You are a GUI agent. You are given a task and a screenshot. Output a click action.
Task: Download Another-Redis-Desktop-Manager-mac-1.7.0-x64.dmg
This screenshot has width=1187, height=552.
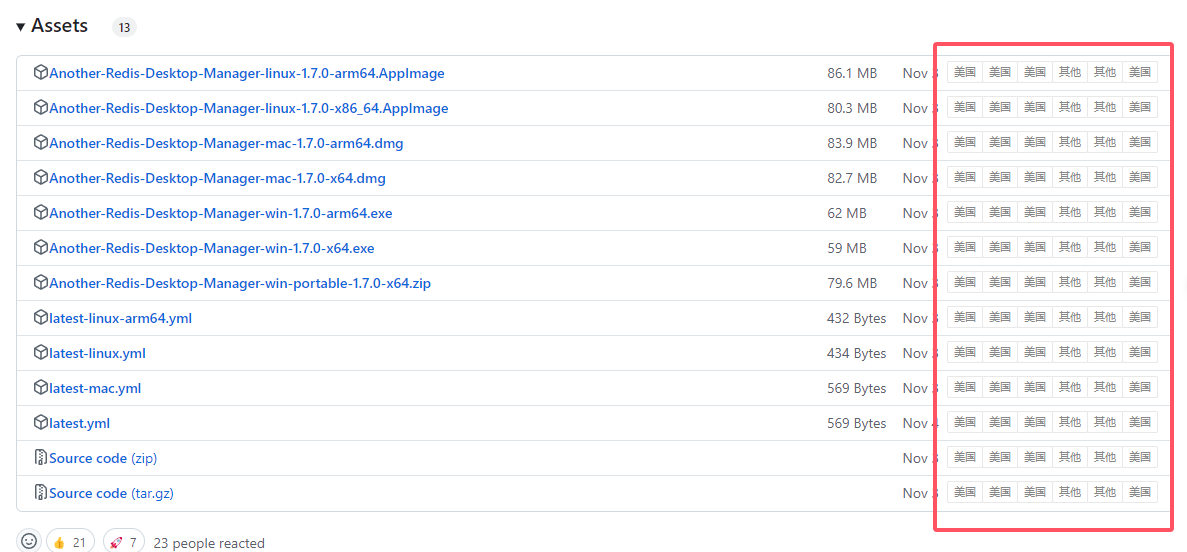(217, 179)
